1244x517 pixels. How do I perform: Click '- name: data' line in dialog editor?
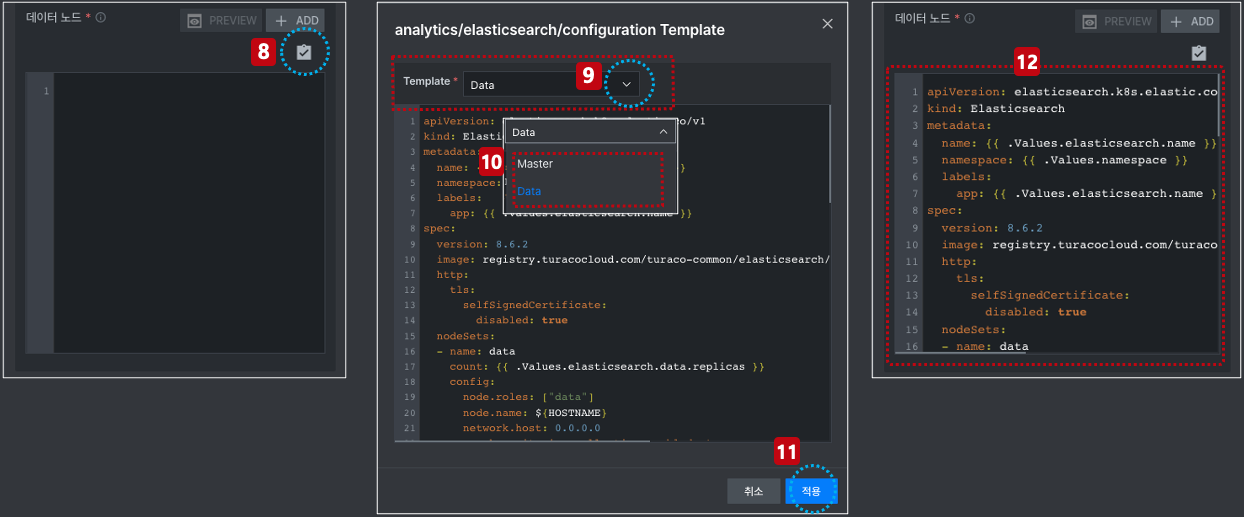point(476,352)
